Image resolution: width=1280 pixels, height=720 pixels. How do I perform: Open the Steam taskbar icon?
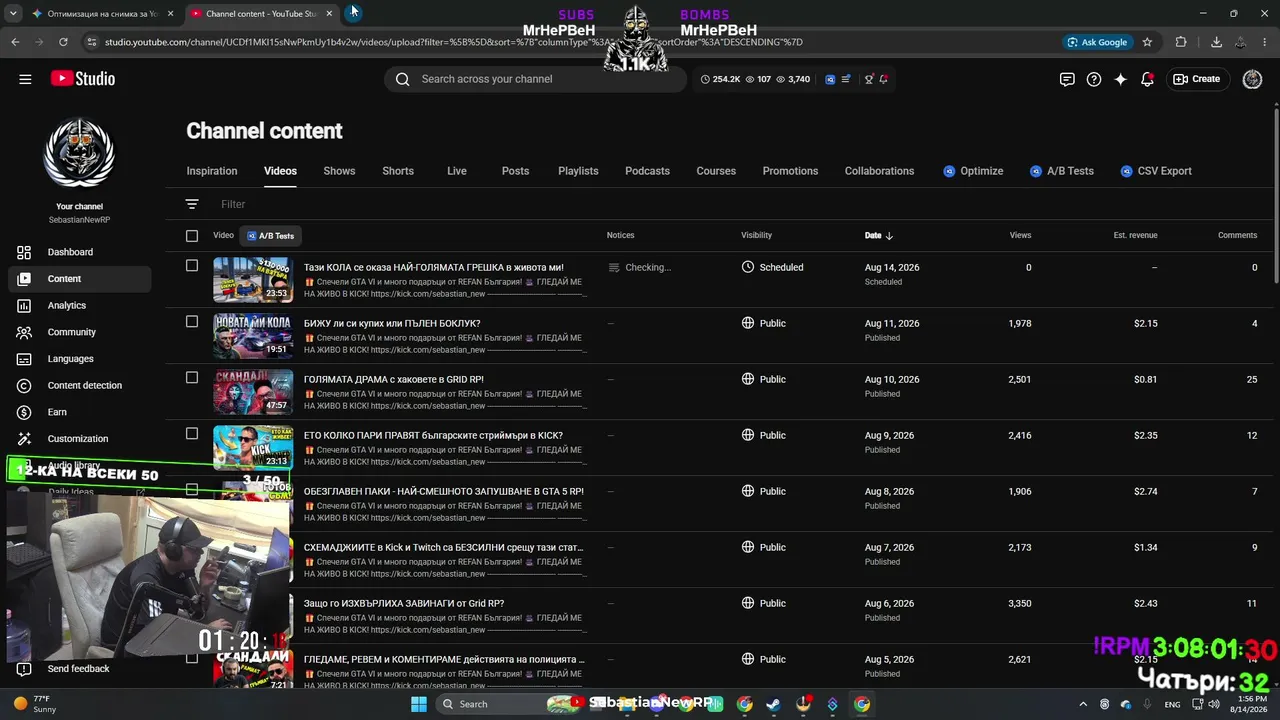click(774, 704)
